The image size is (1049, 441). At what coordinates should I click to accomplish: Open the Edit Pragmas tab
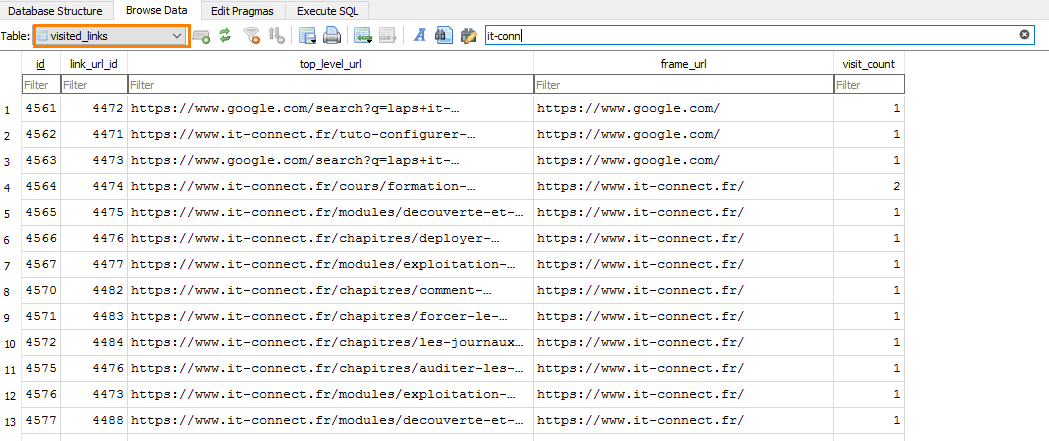[242, 11]
